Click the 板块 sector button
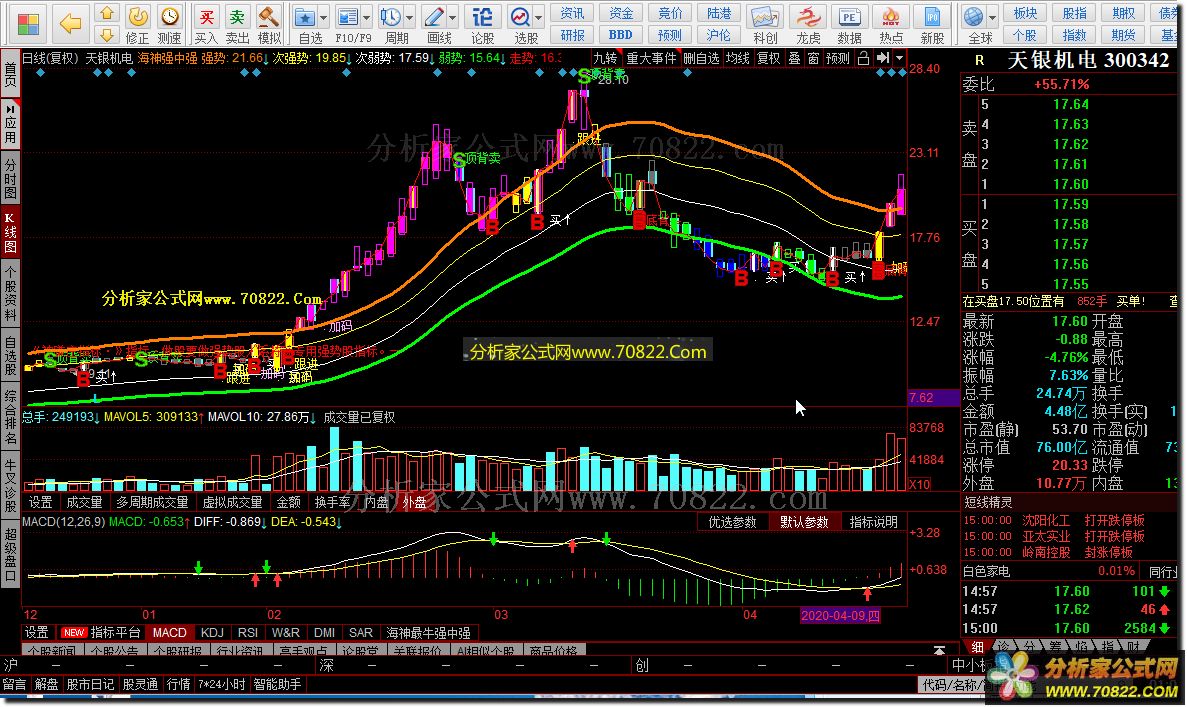 1025,13
